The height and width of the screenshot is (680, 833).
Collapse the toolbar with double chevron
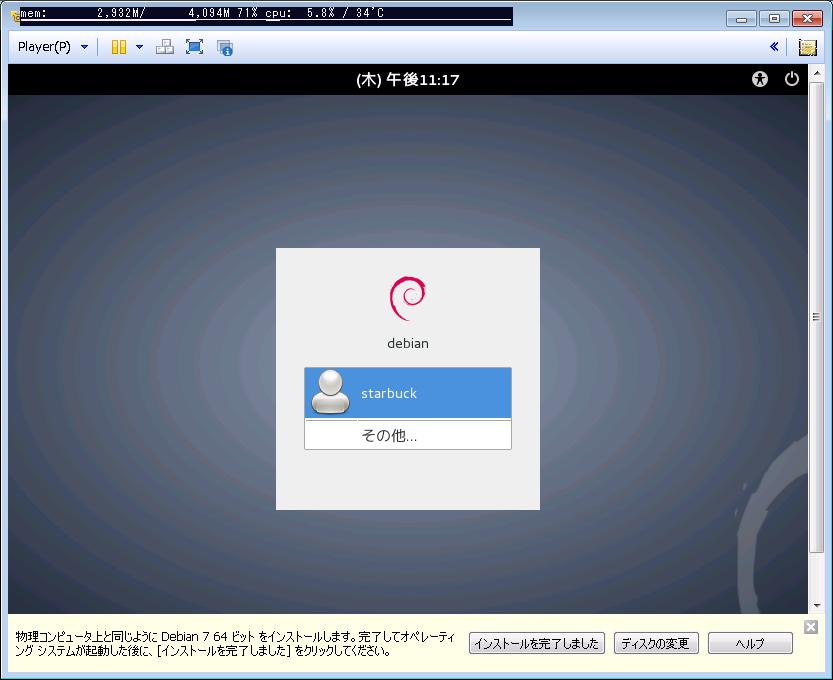tap(774, 47)
